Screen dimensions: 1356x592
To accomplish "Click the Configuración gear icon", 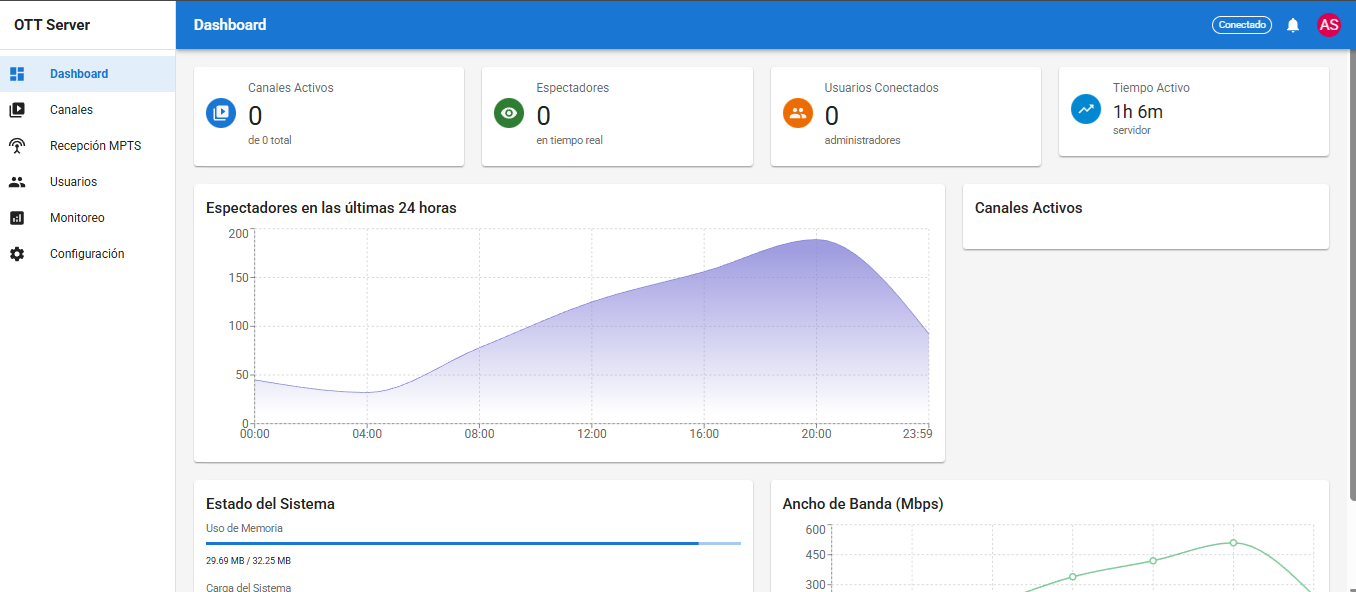I will (17, 254).
